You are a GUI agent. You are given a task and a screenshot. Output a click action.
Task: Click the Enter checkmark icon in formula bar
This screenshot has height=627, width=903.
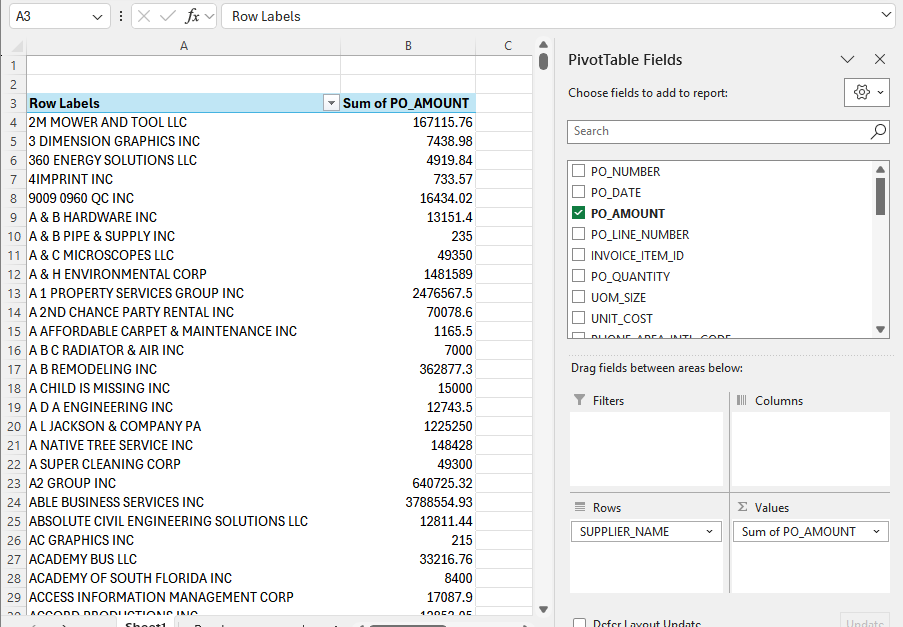[168, 16]
